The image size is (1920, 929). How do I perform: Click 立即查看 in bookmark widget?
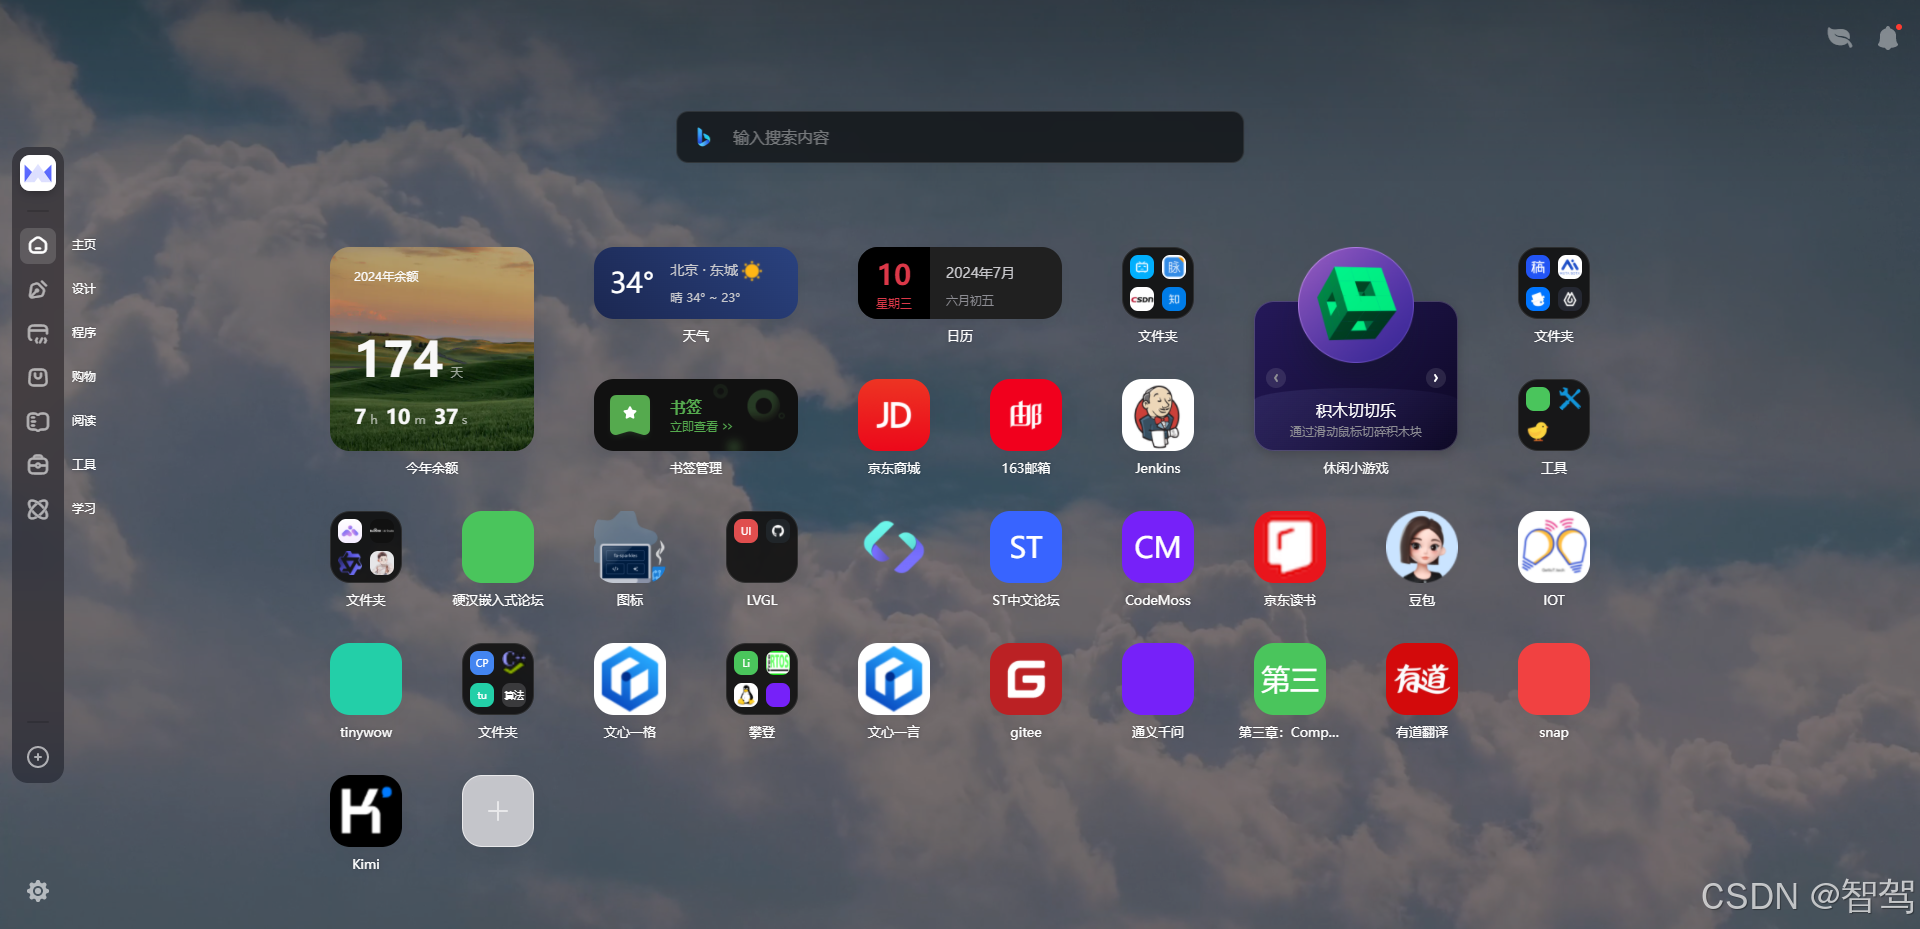(701, 427)
